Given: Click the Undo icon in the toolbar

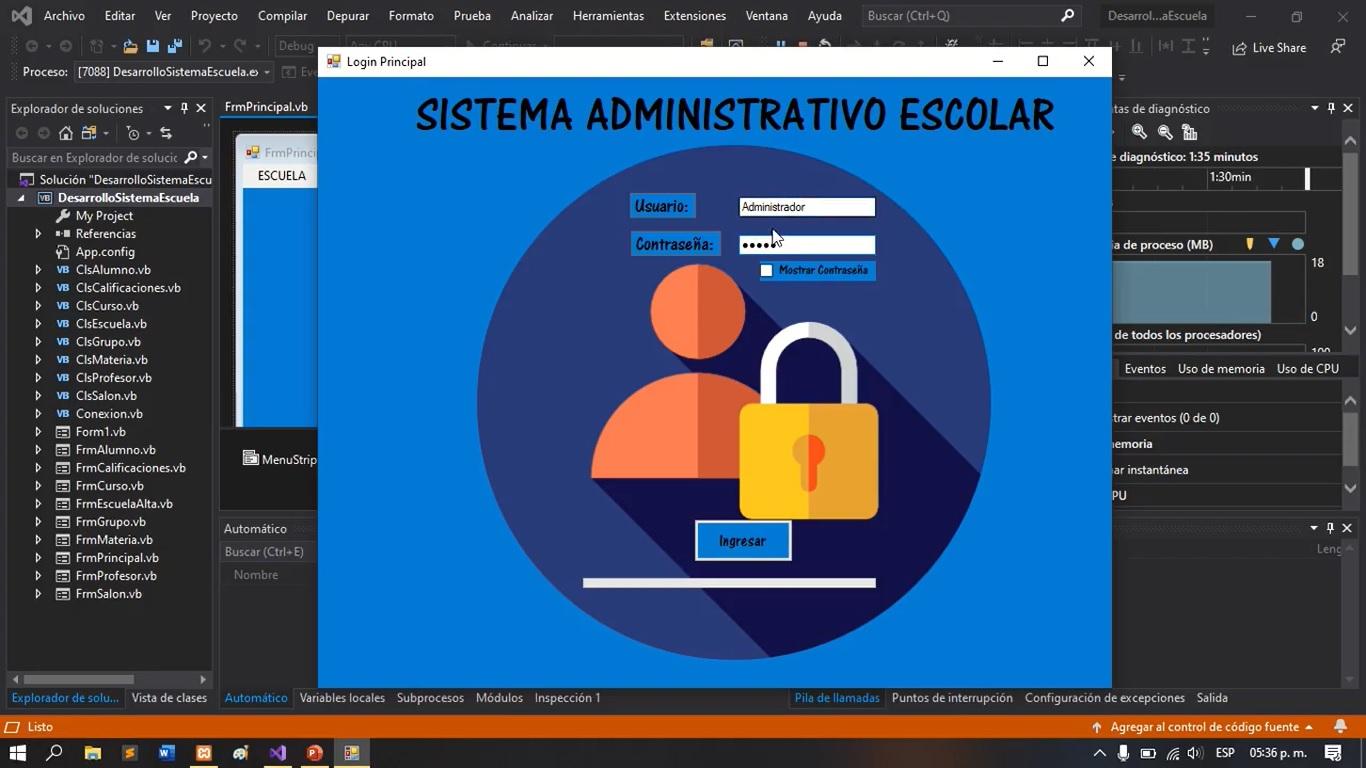Looking at the screenshot, I should coord(204,46).
